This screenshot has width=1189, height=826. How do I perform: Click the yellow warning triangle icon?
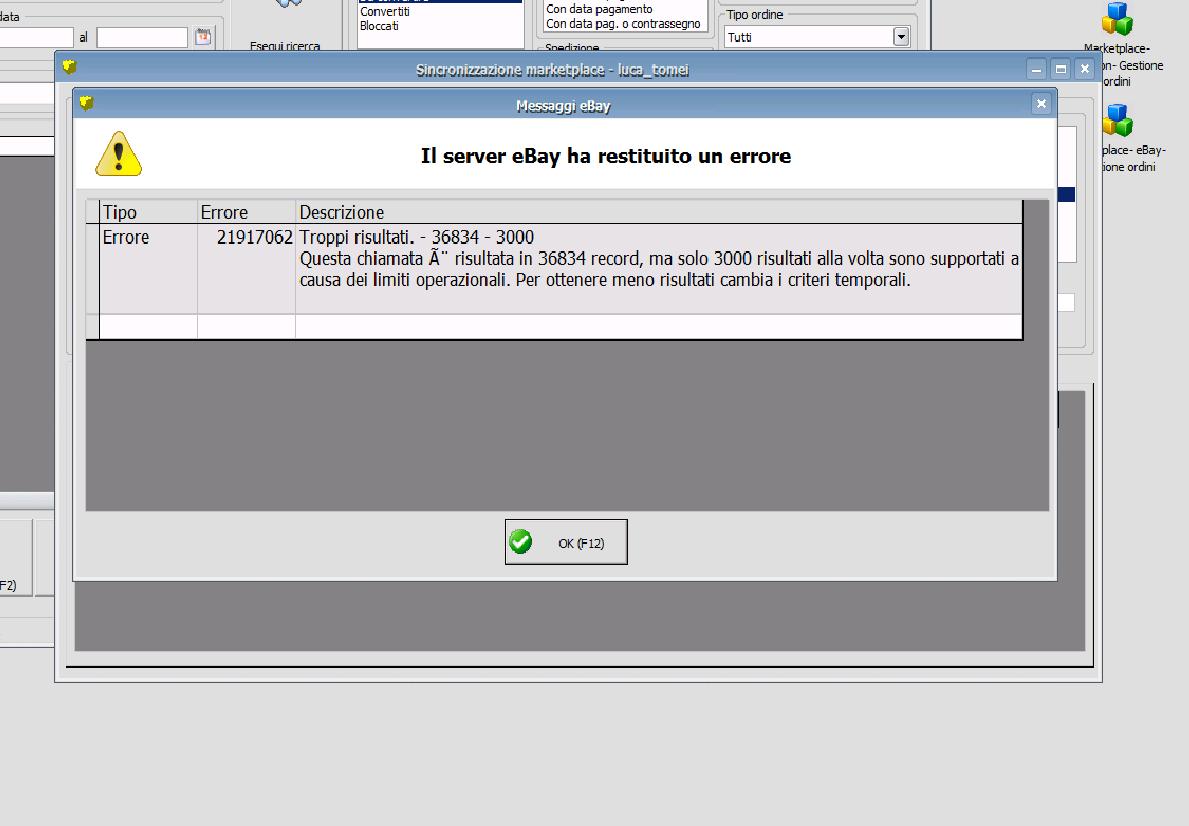118,154
